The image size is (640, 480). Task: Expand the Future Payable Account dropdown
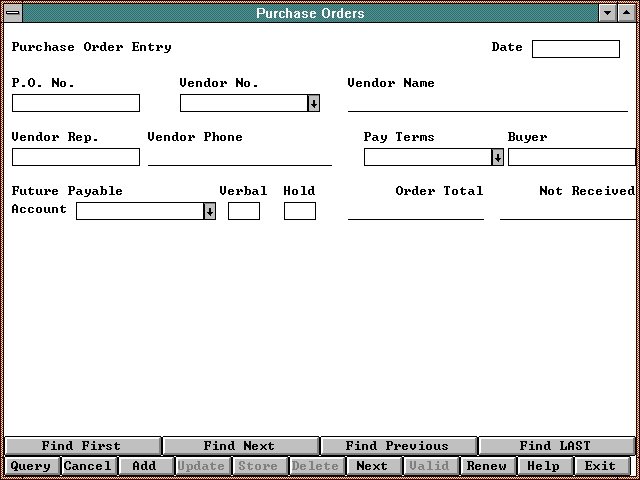point(209,211)
